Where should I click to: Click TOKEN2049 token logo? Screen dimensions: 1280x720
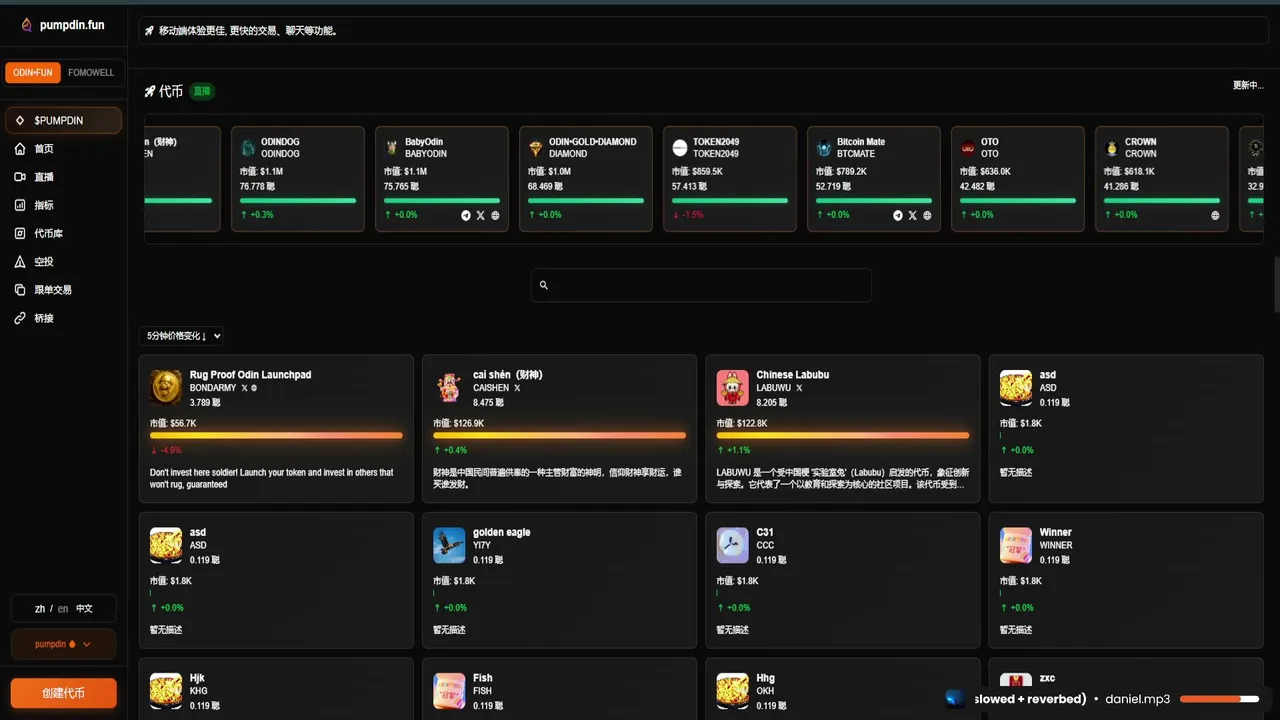coord(680,148)
